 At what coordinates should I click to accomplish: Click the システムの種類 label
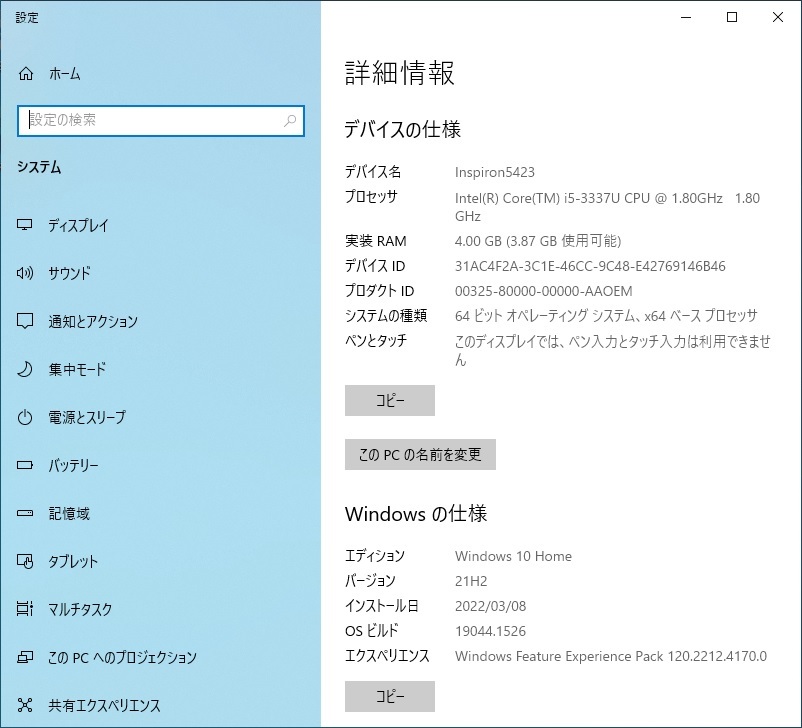386,316
